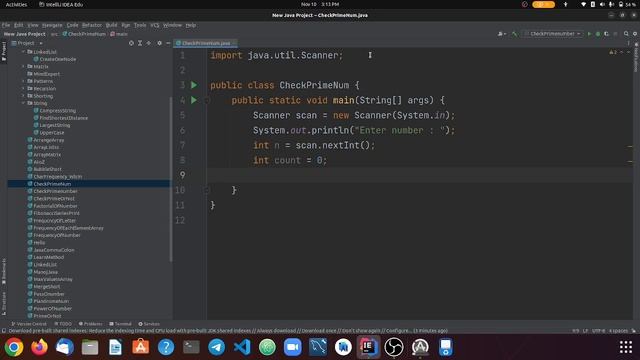Screen dimensions: 640x360
Task: Run with coverage icon
Action: (606, 34)
